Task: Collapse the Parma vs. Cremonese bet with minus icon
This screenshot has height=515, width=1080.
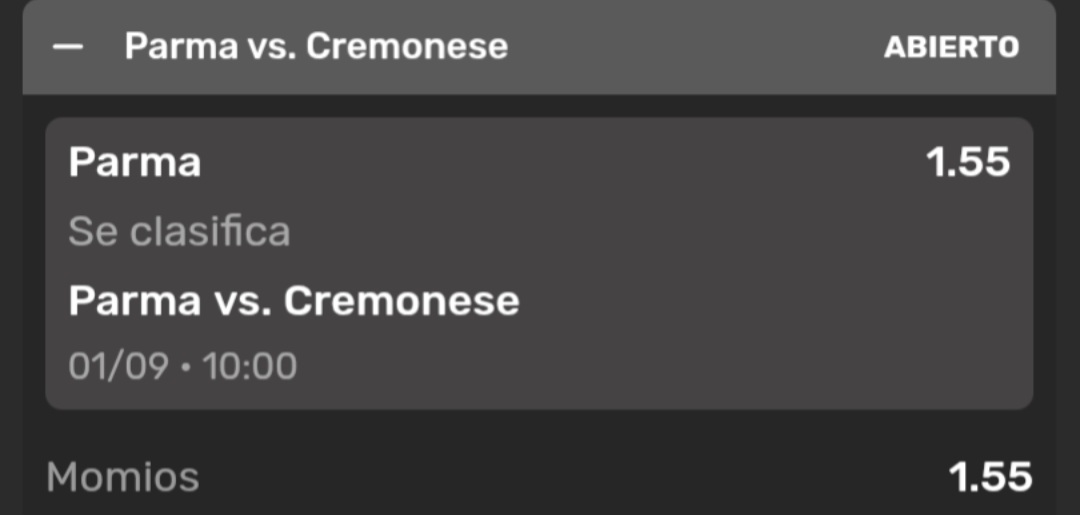Action: pos(68,47)
